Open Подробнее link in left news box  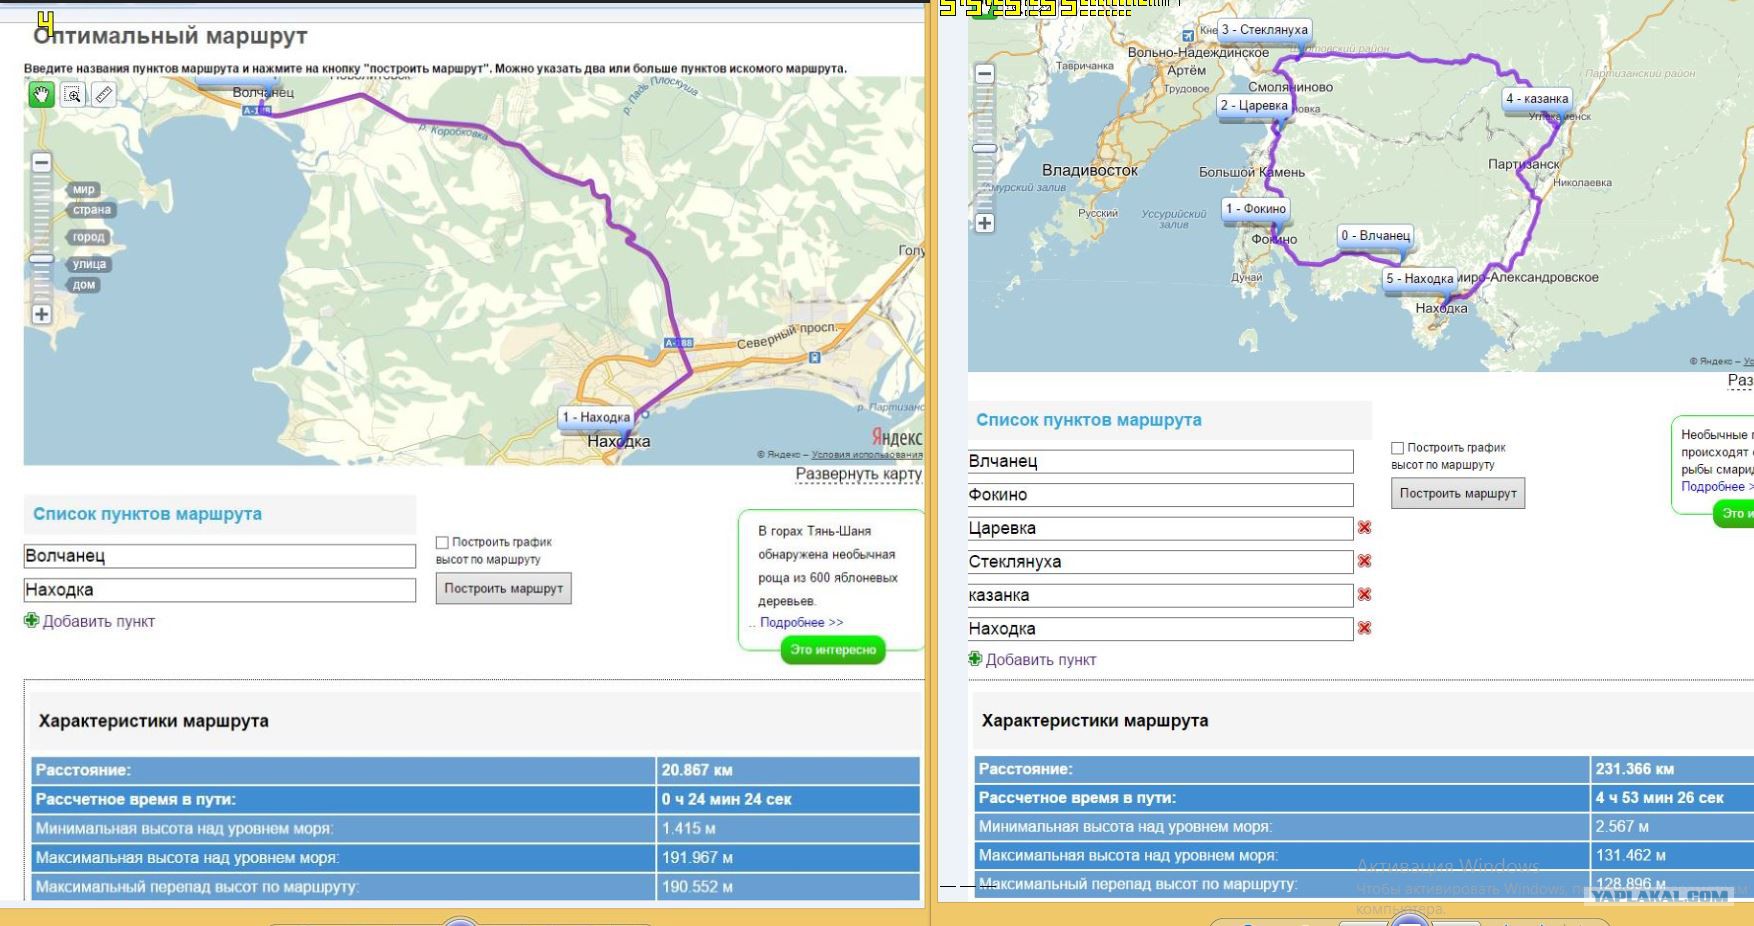pyautogui.click(x=801, y=622)
